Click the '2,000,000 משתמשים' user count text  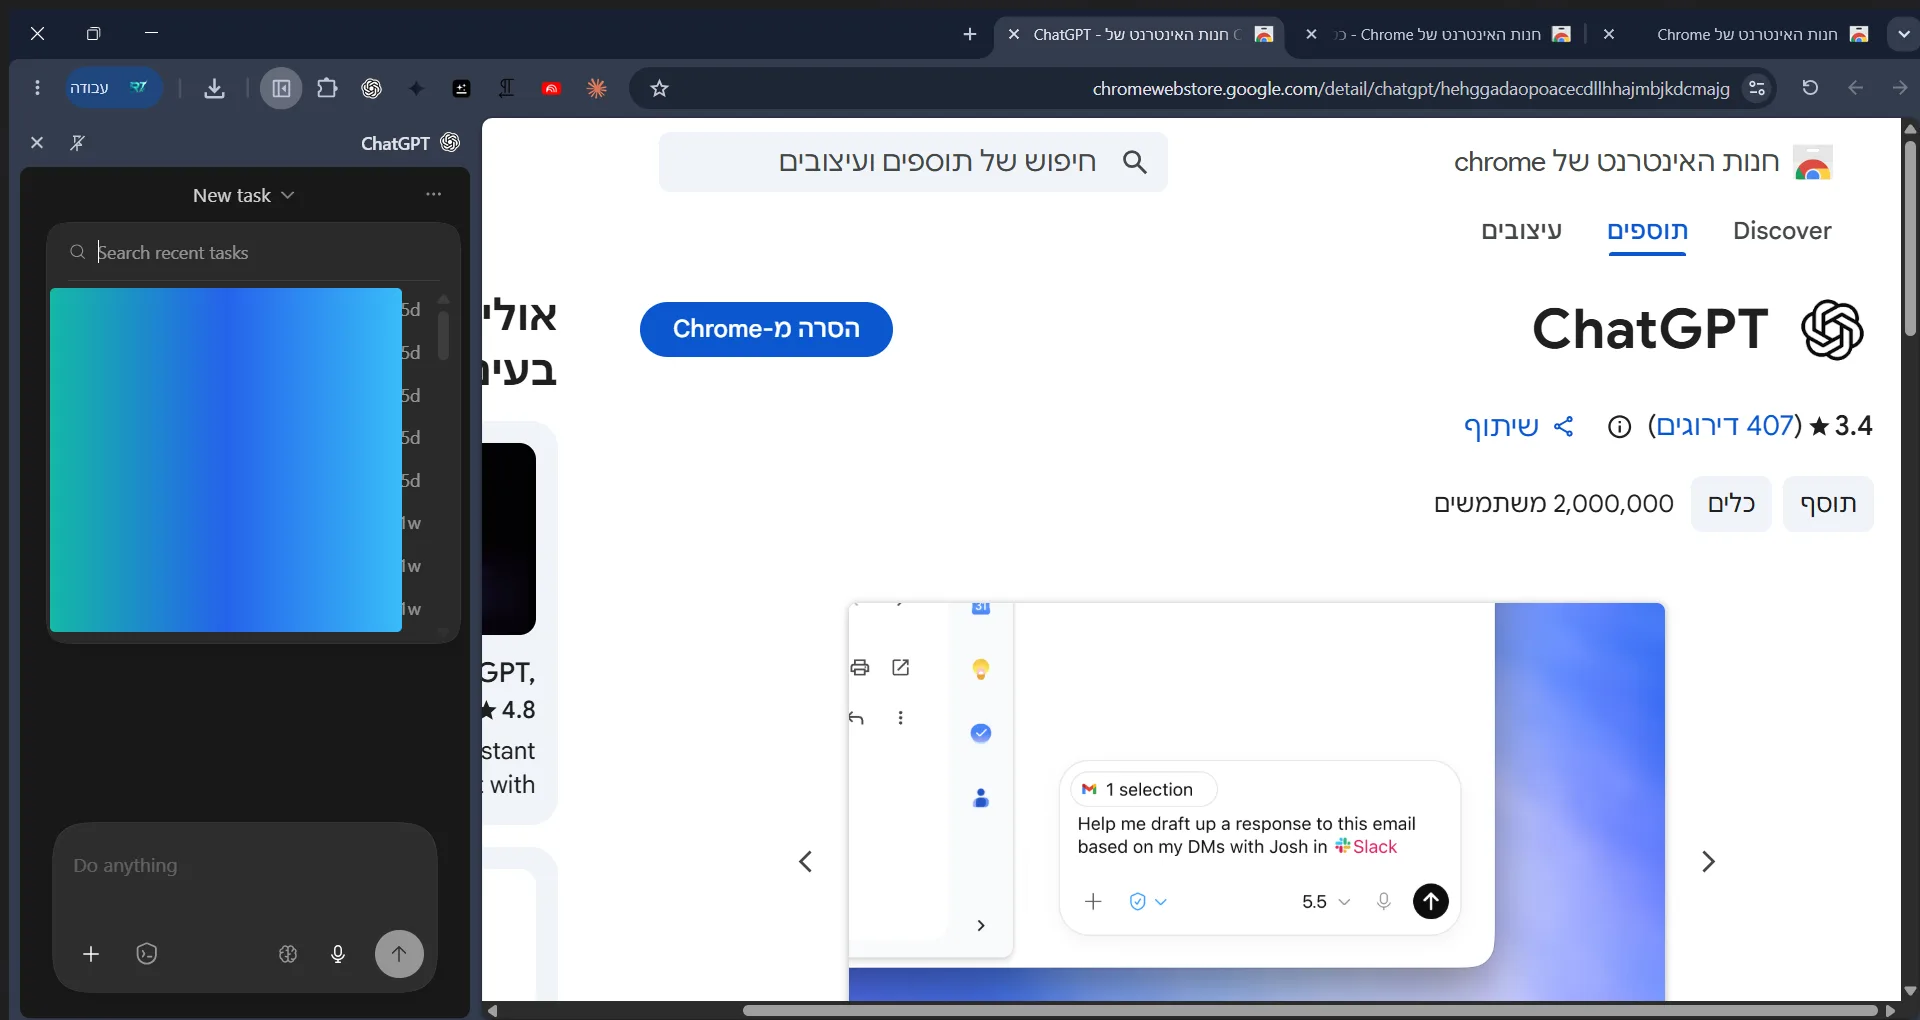(x=1553, y=504)
